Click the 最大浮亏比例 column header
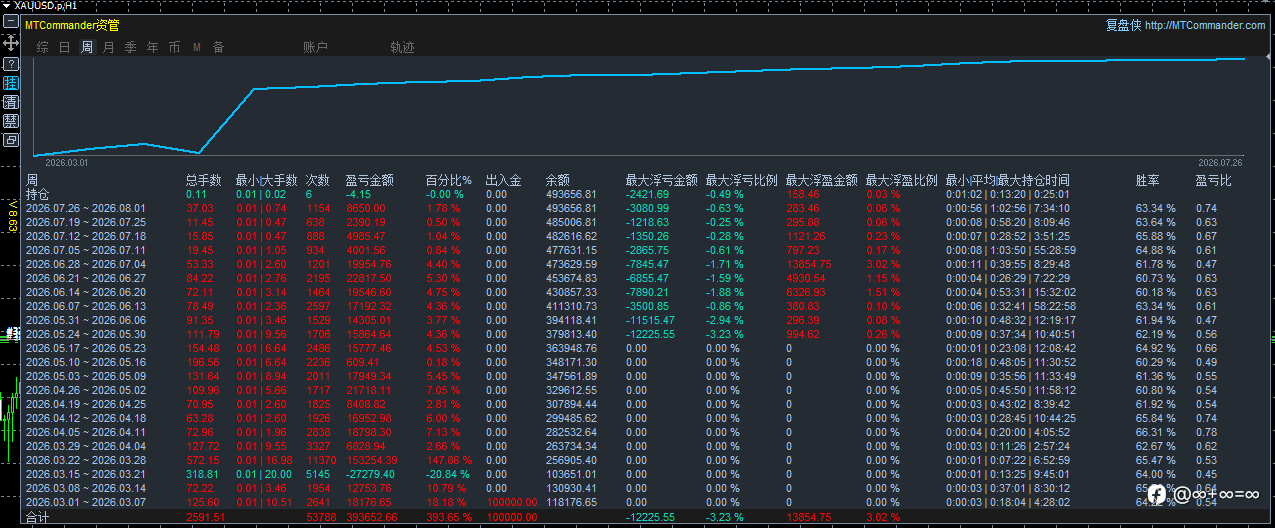Viewport: 1275px width, 528px height. coord(741,181)
